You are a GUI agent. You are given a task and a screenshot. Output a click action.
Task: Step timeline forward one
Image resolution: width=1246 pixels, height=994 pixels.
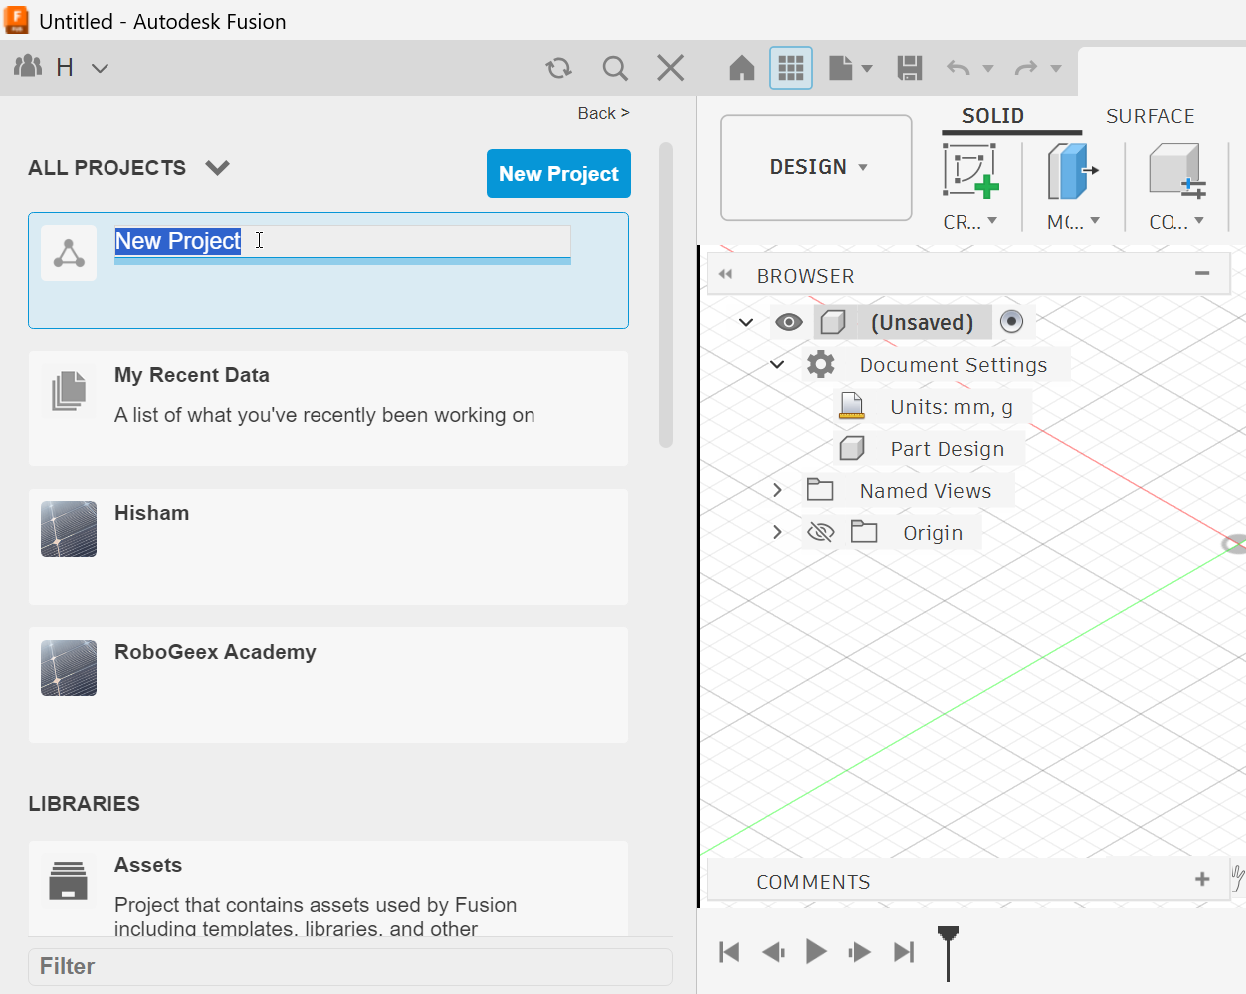tap(859, 952)
